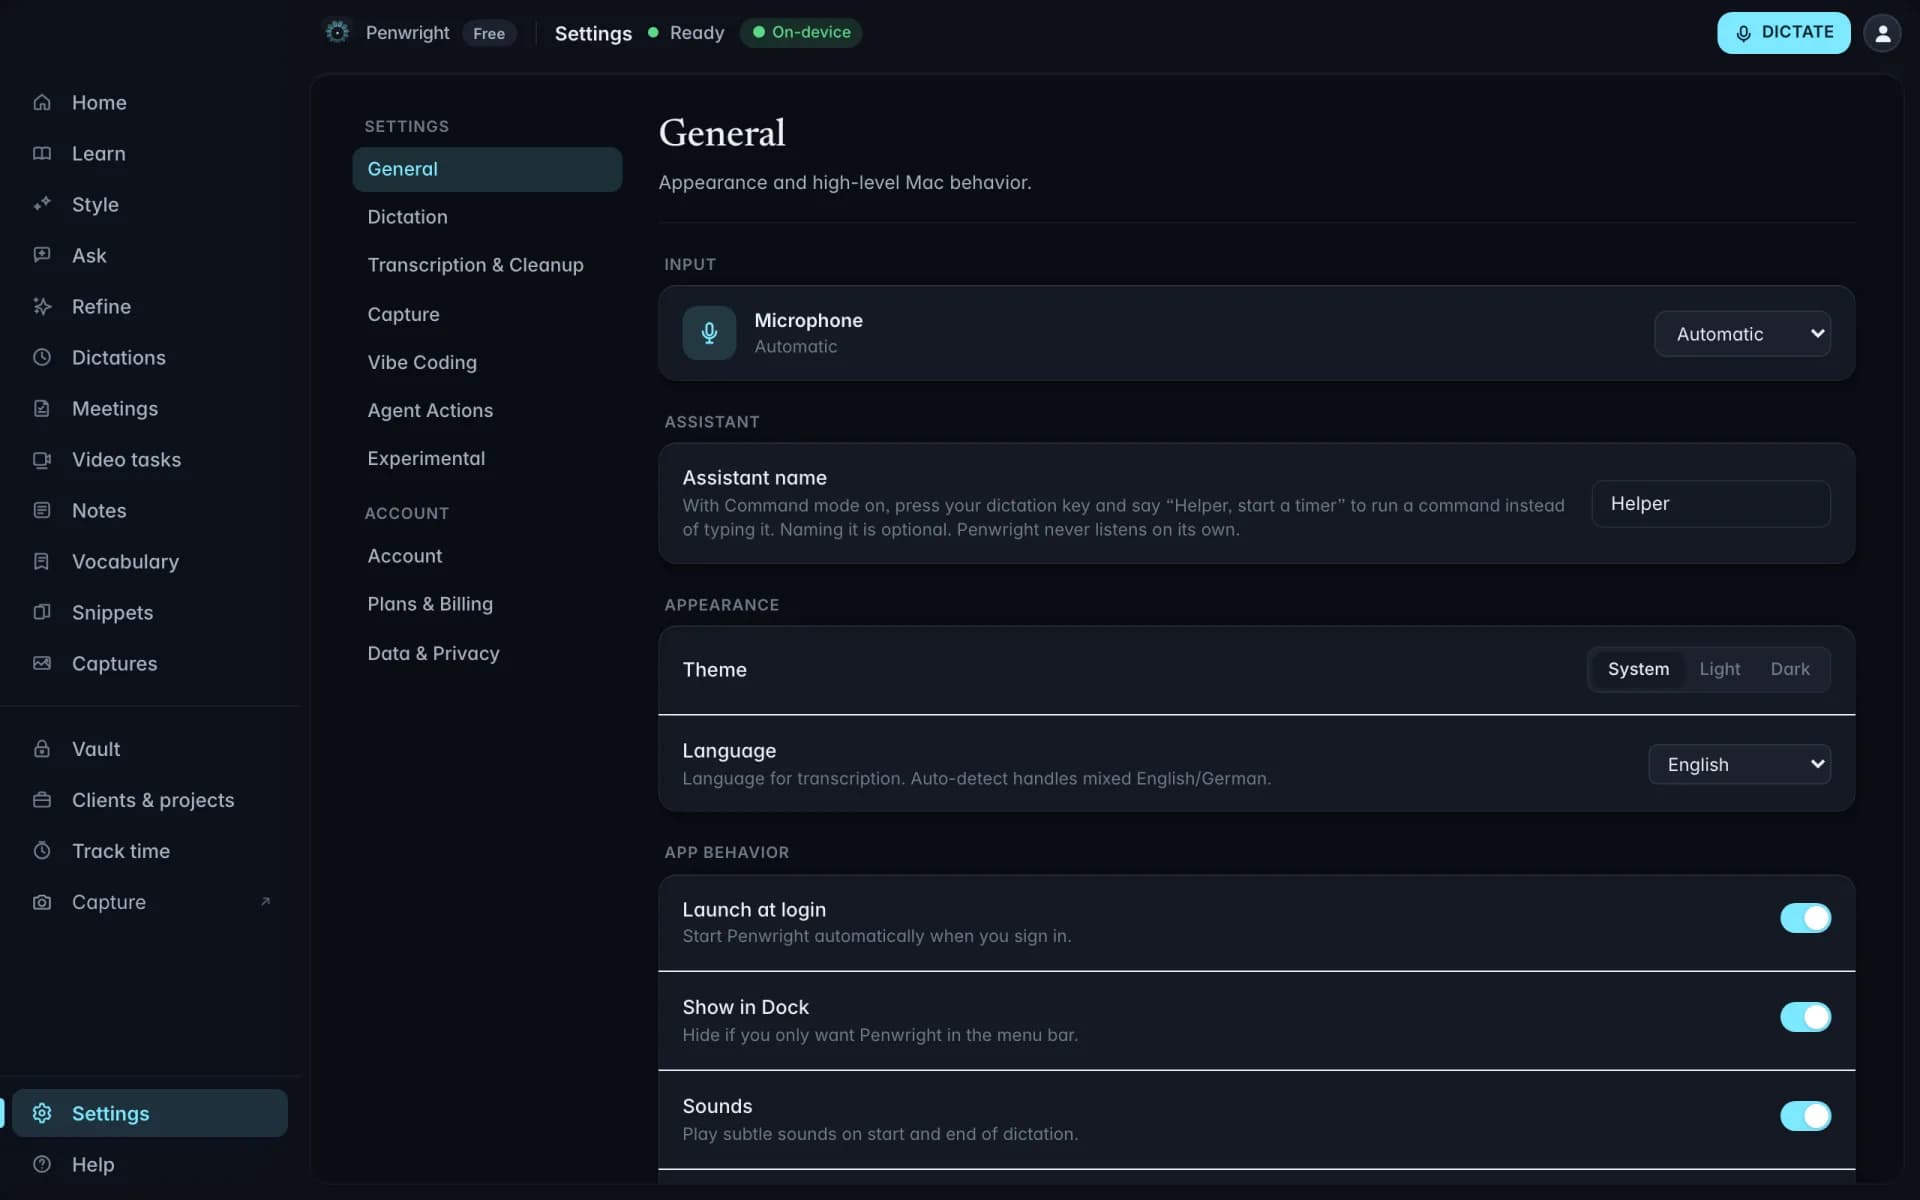Click the Microphone icon tile

tap(709, 333)
